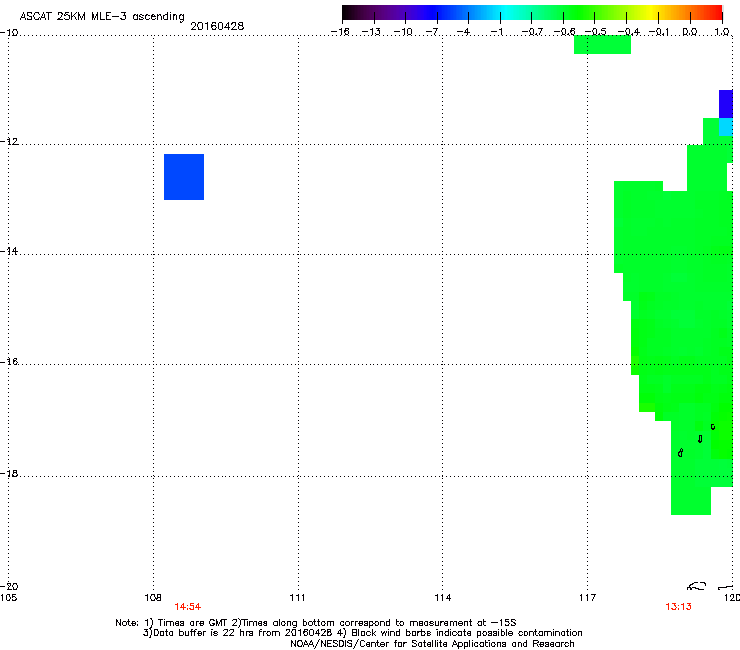Viewport: 740px width, 650px height.
Task: Click the latitude label -16 on the left axis
Action: [x=9, y=362]
